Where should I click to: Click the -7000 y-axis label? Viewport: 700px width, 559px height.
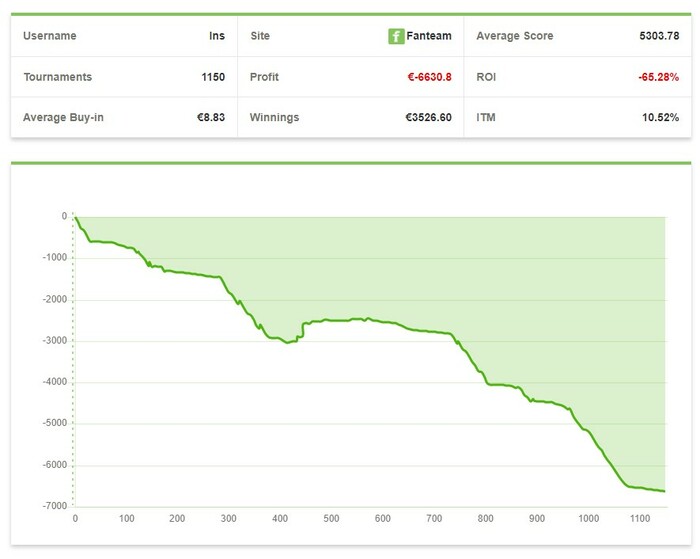(55, 506)
